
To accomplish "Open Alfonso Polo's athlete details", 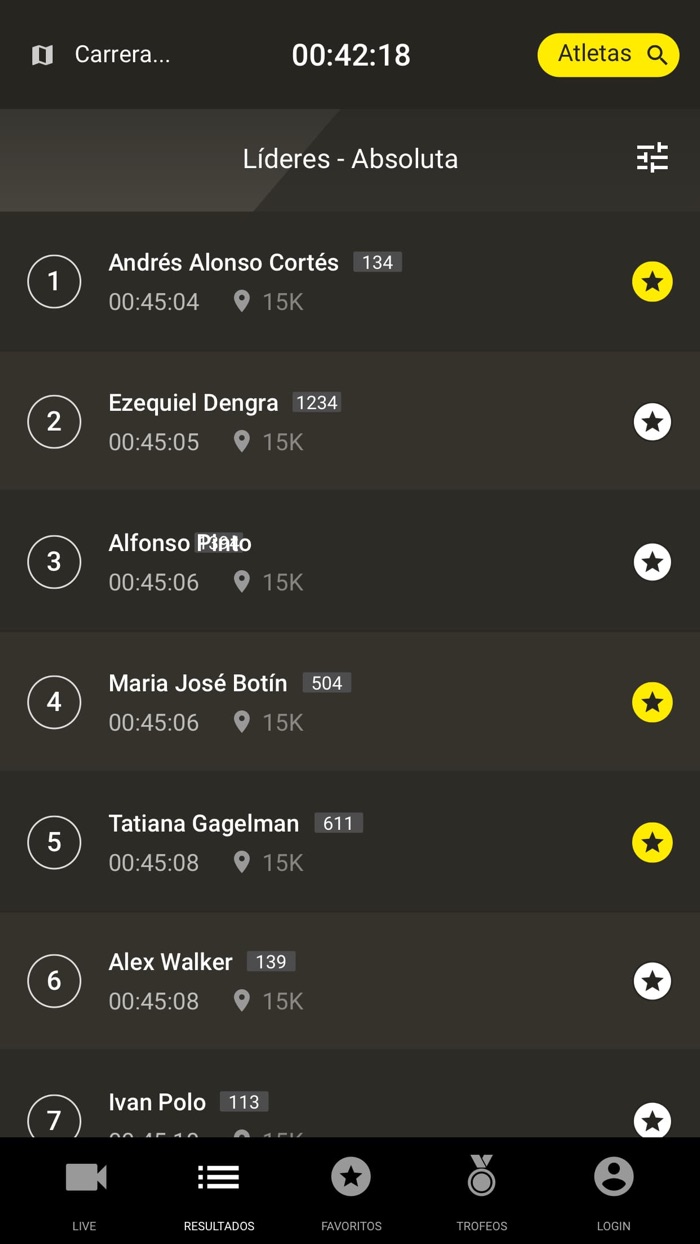I will click(x=180, y=544).
